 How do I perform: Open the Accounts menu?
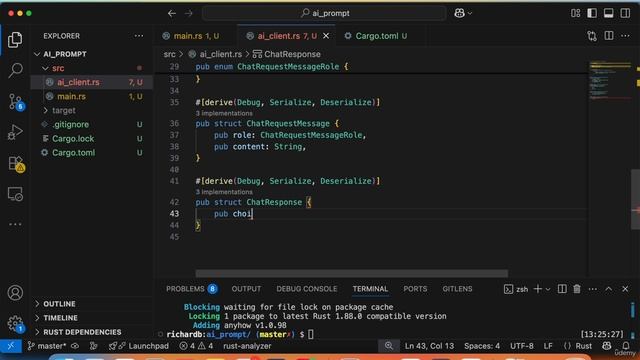tap(15, 293)
